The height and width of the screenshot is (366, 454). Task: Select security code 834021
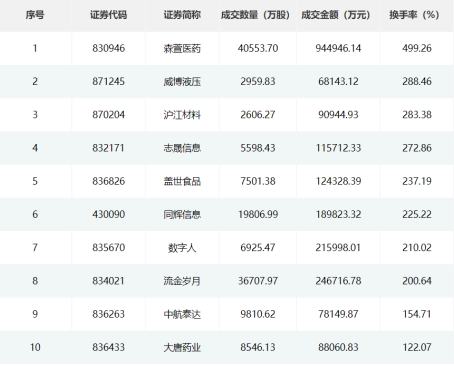coord(109,281)
